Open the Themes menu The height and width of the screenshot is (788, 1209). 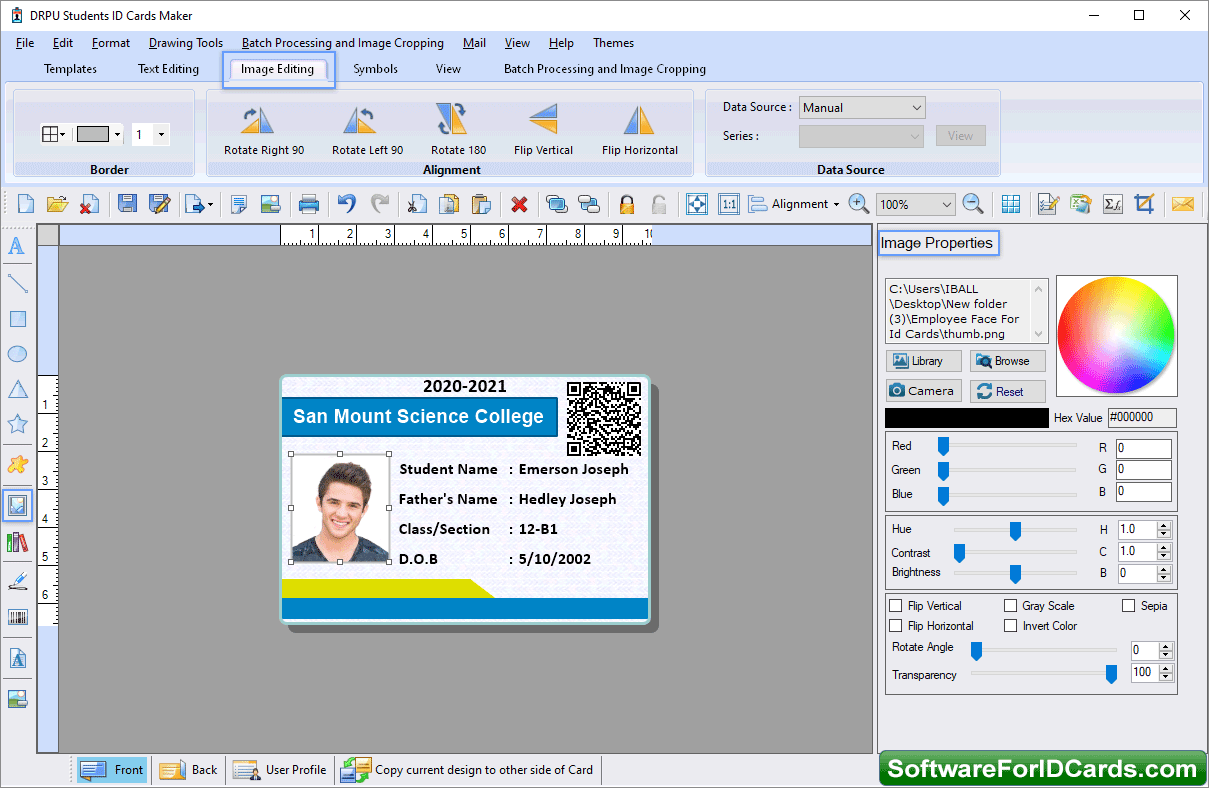tap(613, 43)
